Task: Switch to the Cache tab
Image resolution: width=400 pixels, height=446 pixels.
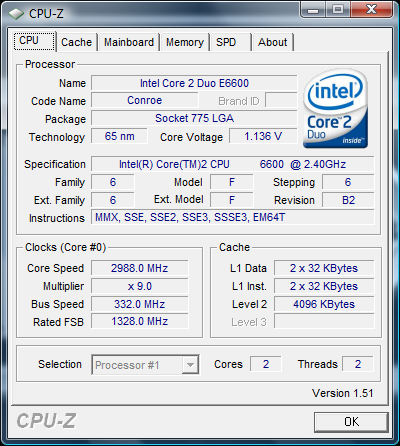Action: pyautogui.click(x=76, y=42)
